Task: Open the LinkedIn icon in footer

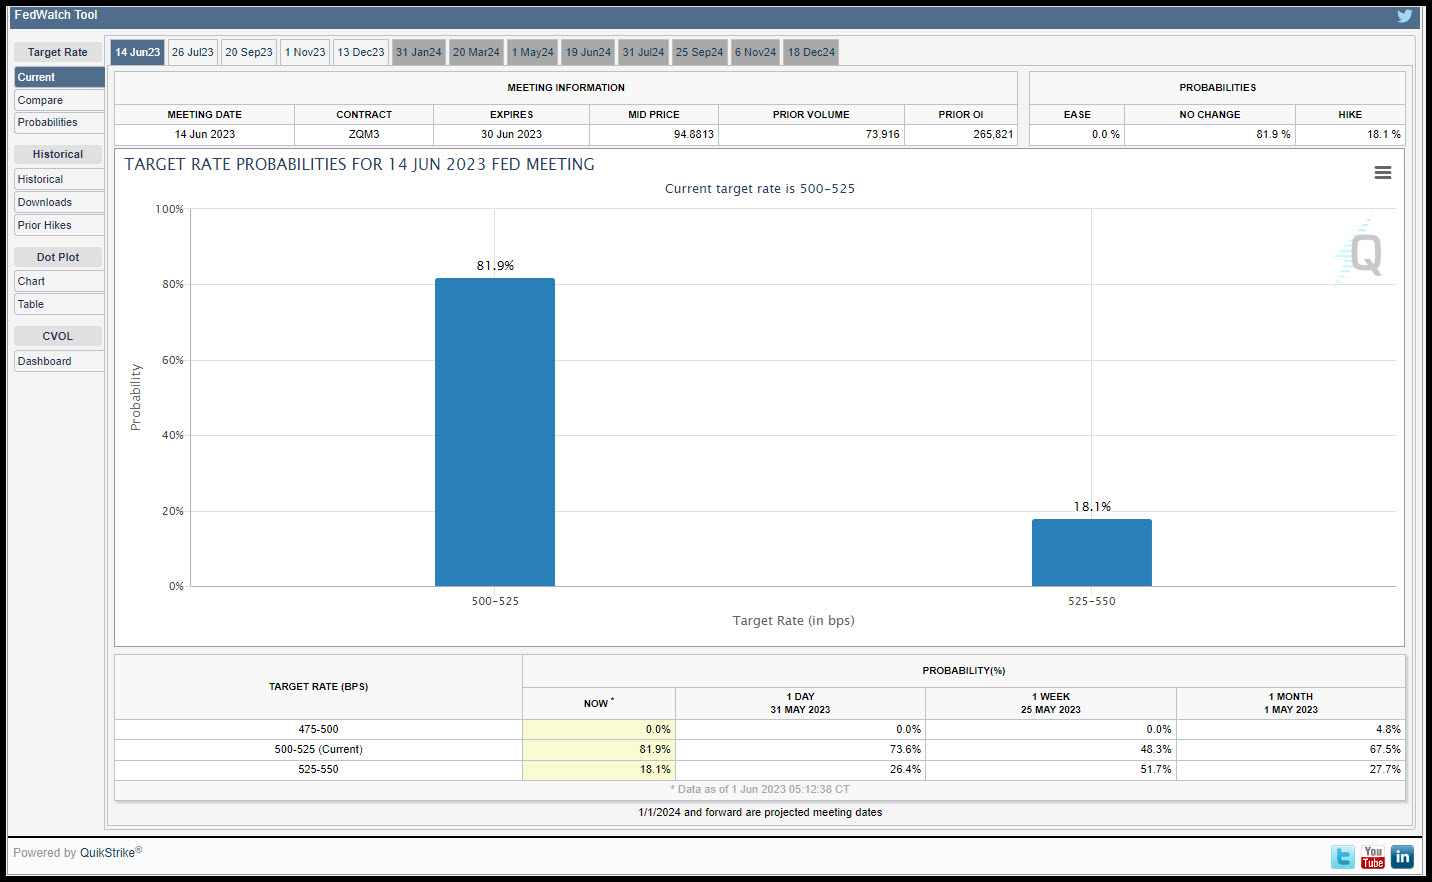Action: pyautogui.click(x=1402, y=857)
